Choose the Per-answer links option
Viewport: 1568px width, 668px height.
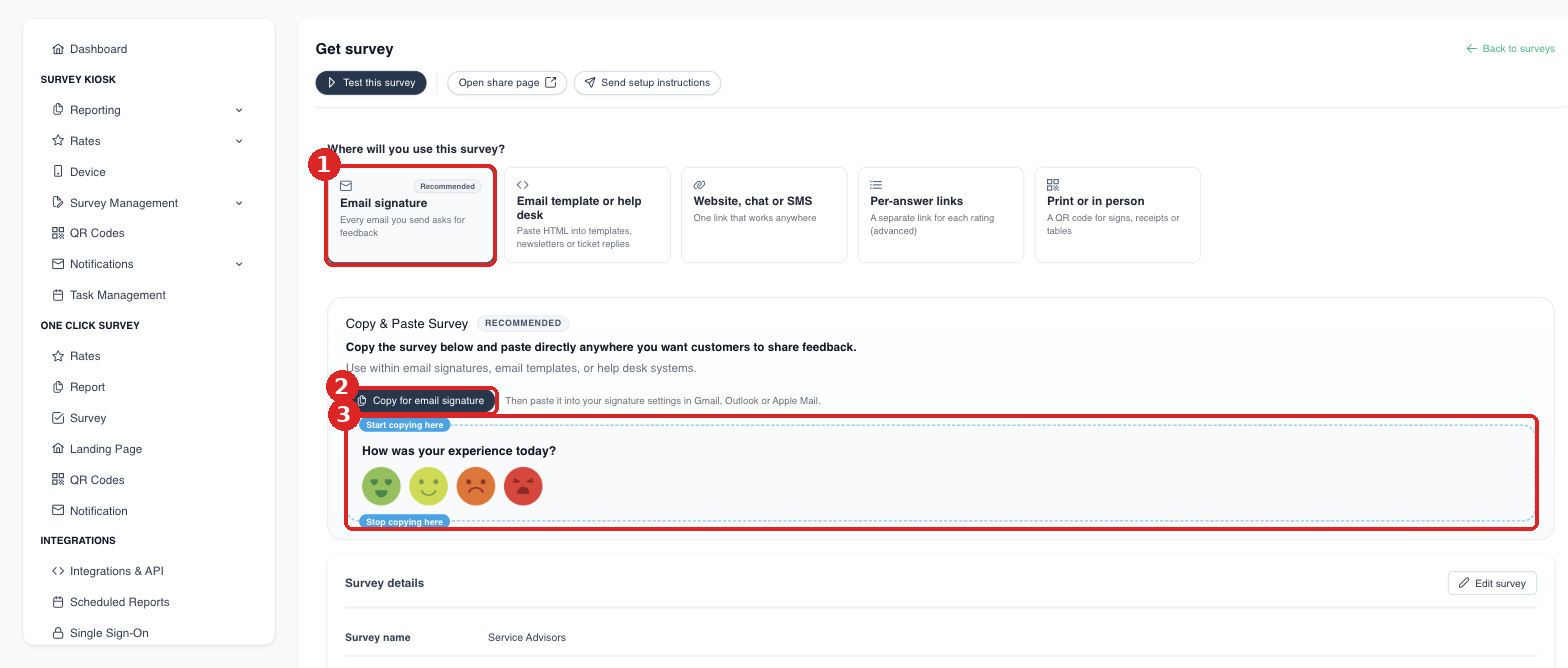click(x=941, y=215)
